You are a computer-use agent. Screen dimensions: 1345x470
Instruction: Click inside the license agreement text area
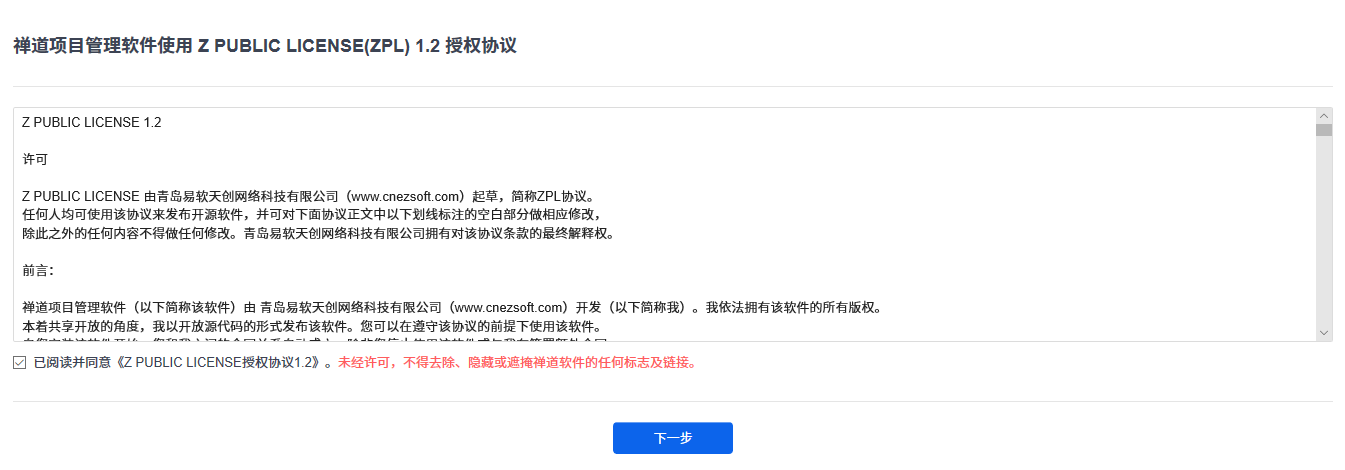665,225
